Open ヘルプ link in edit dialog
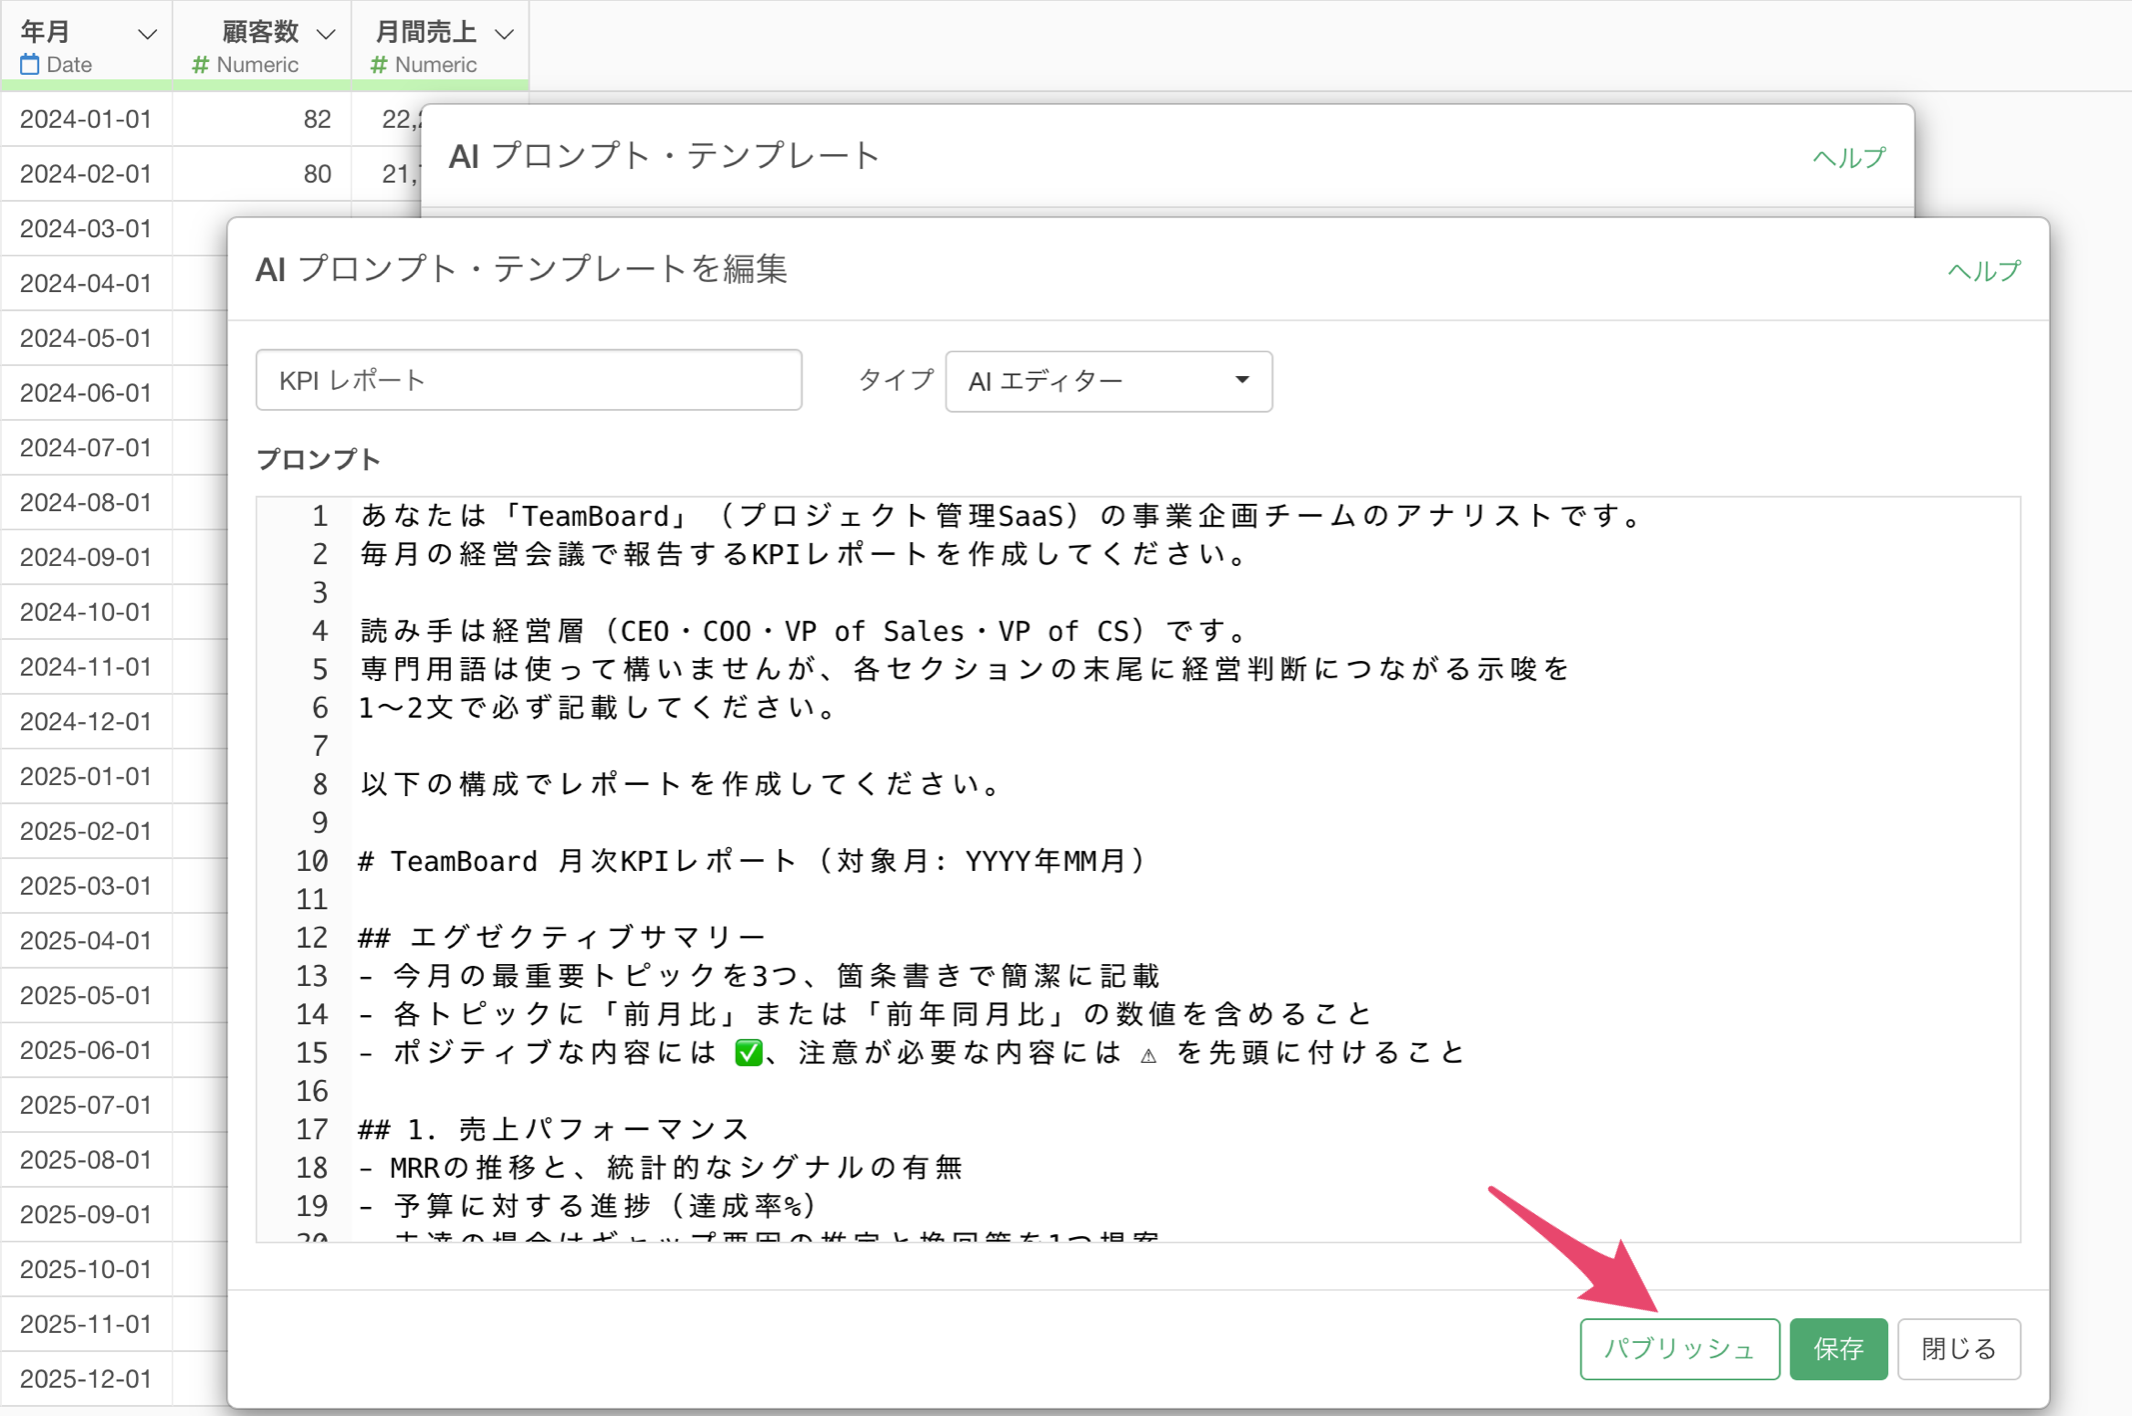The width and height of the screenshot is (2132, 1428). click(1984, 271)
